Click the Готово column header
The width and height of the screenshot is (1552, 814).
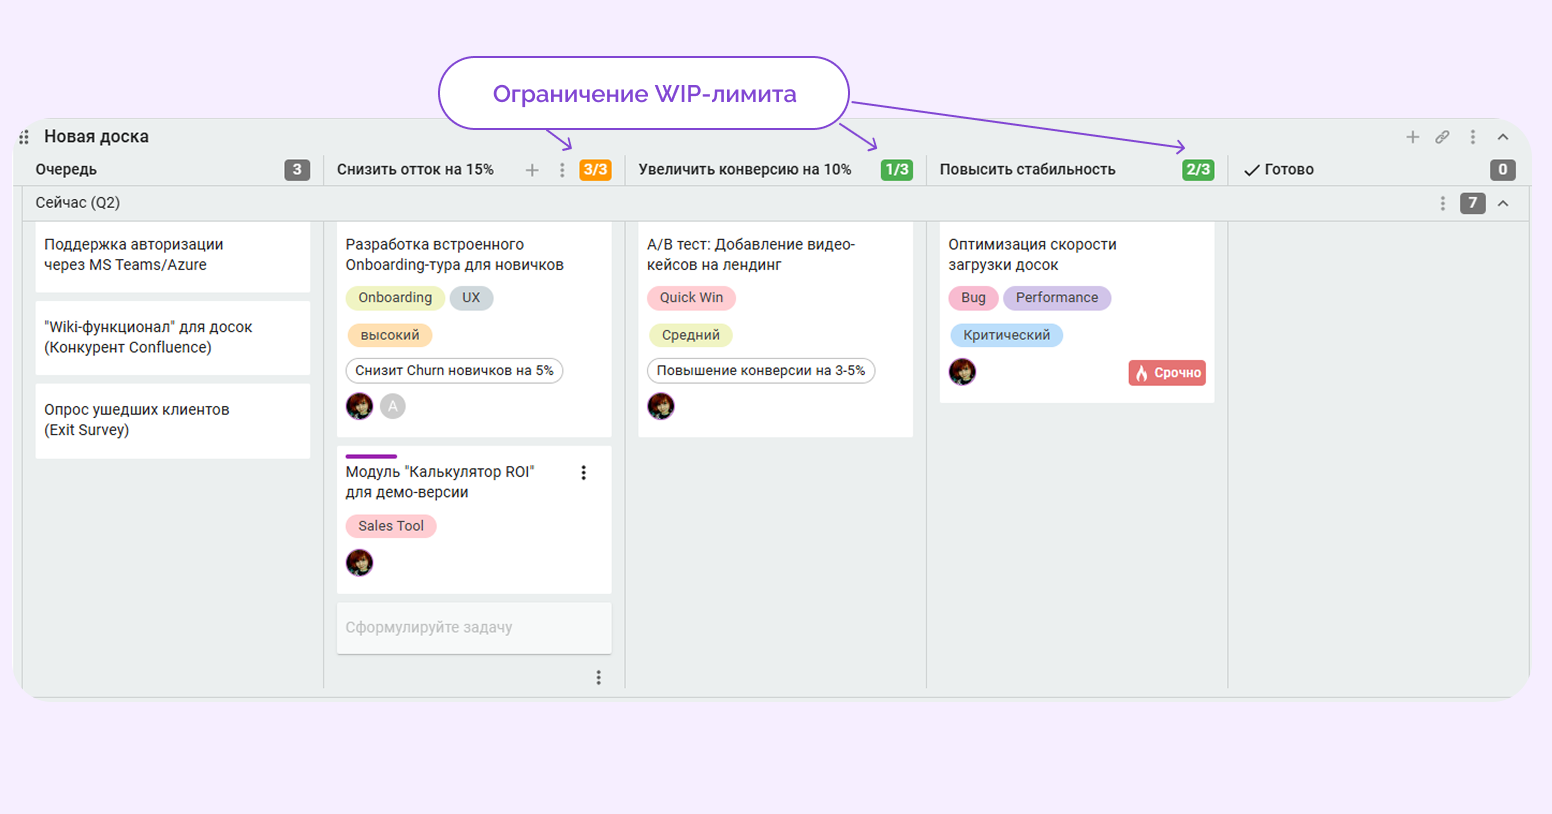pyautogui.click(x=1288, y=170)
